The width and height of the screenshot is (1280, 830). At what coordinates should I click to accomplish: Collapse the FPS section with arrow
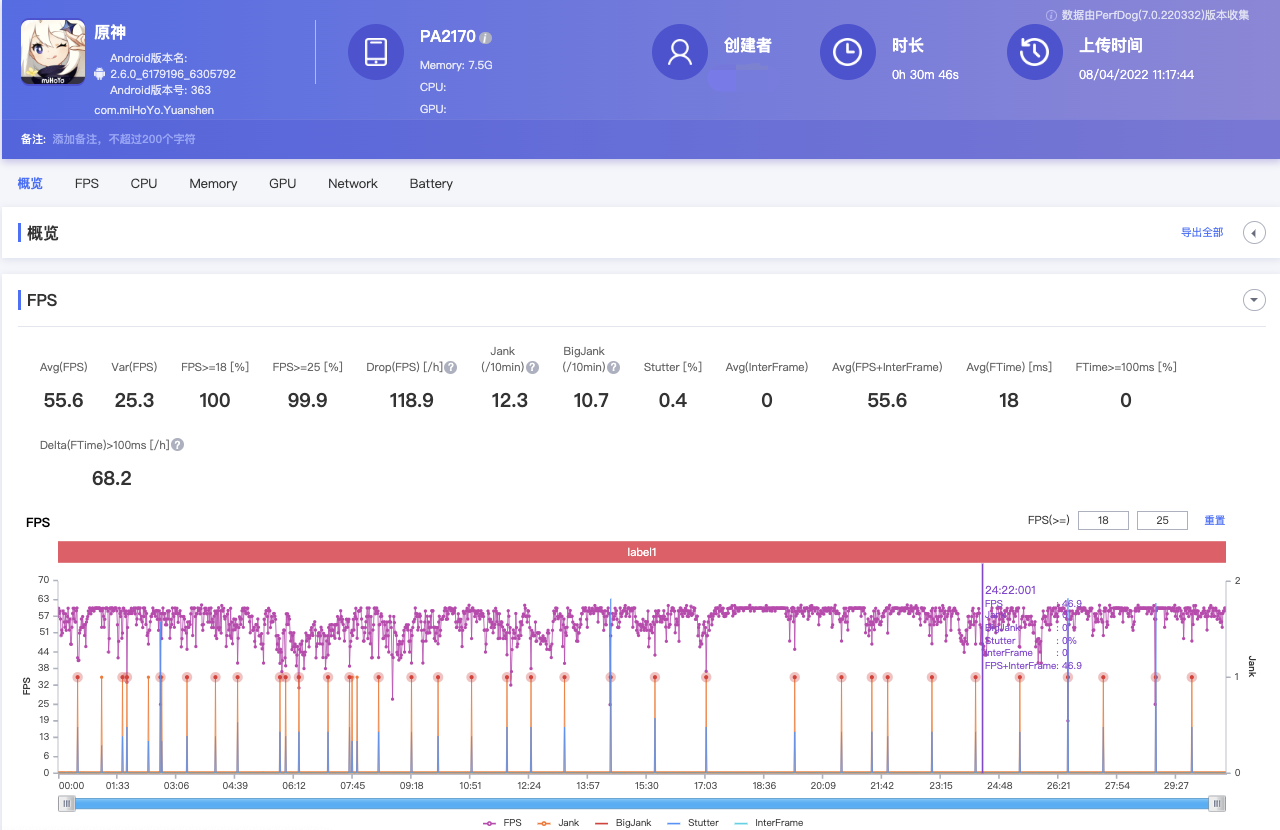point(1253,300)
